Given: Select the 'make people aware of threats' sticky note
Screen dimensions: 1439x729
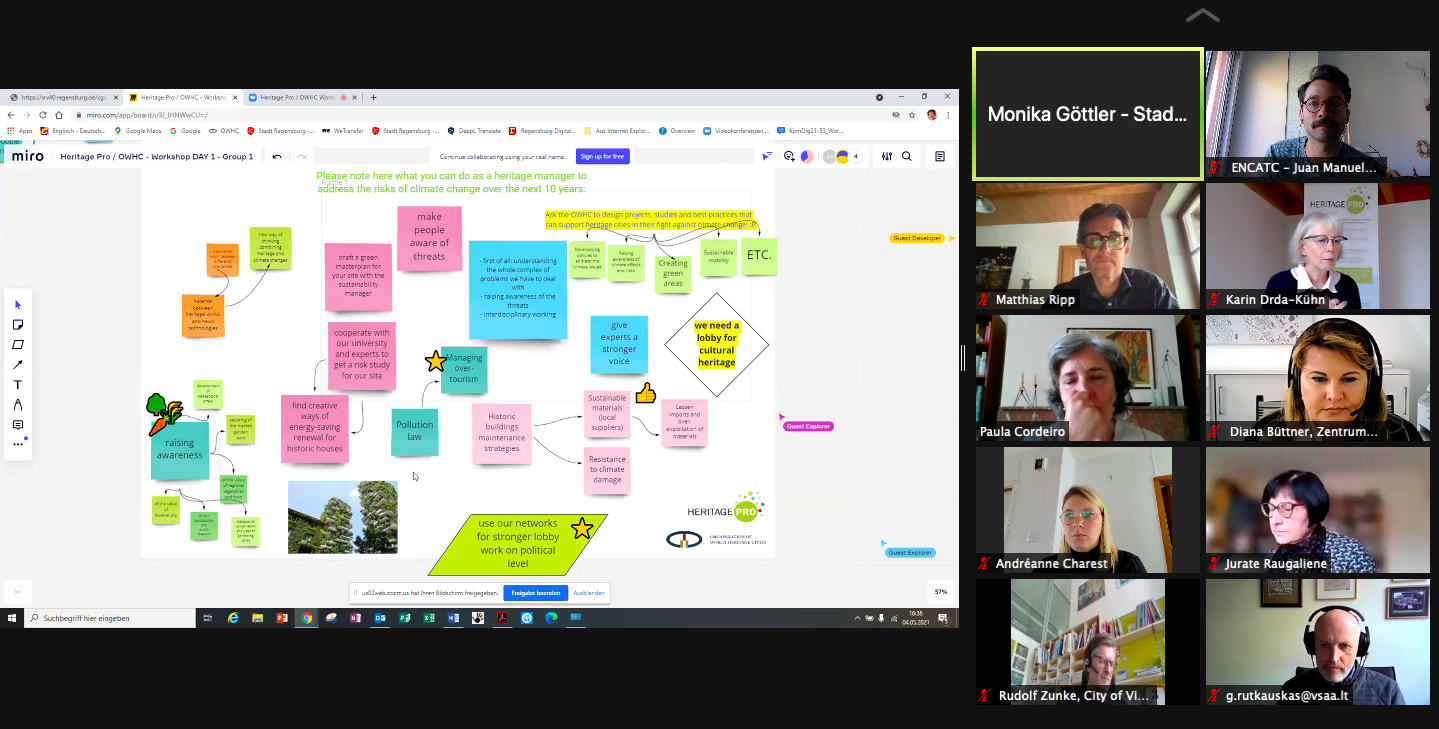Looking at the screenshot, I should tap(429, 237).
